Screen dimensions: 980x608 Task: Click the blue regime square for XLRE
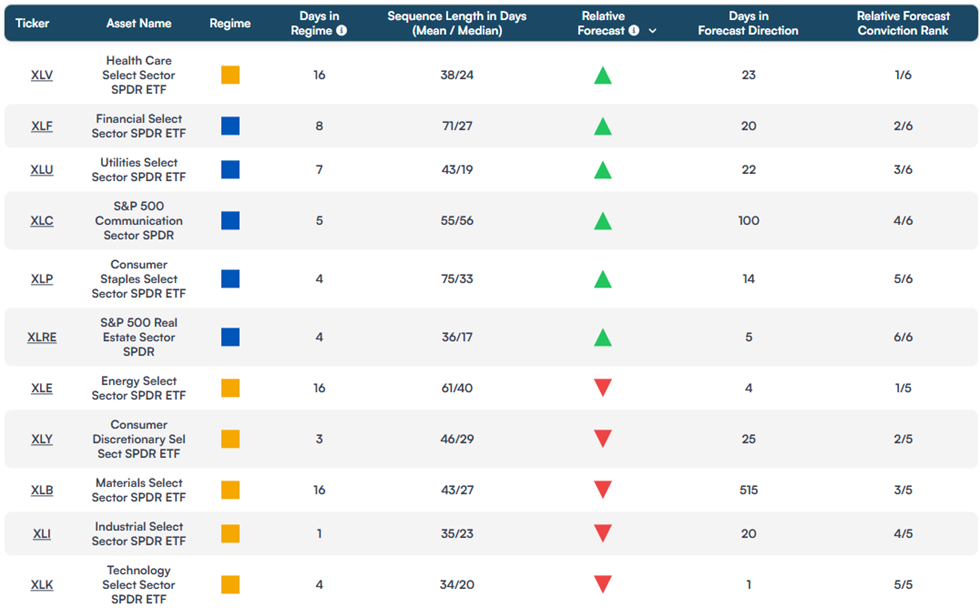pos(230,337)
